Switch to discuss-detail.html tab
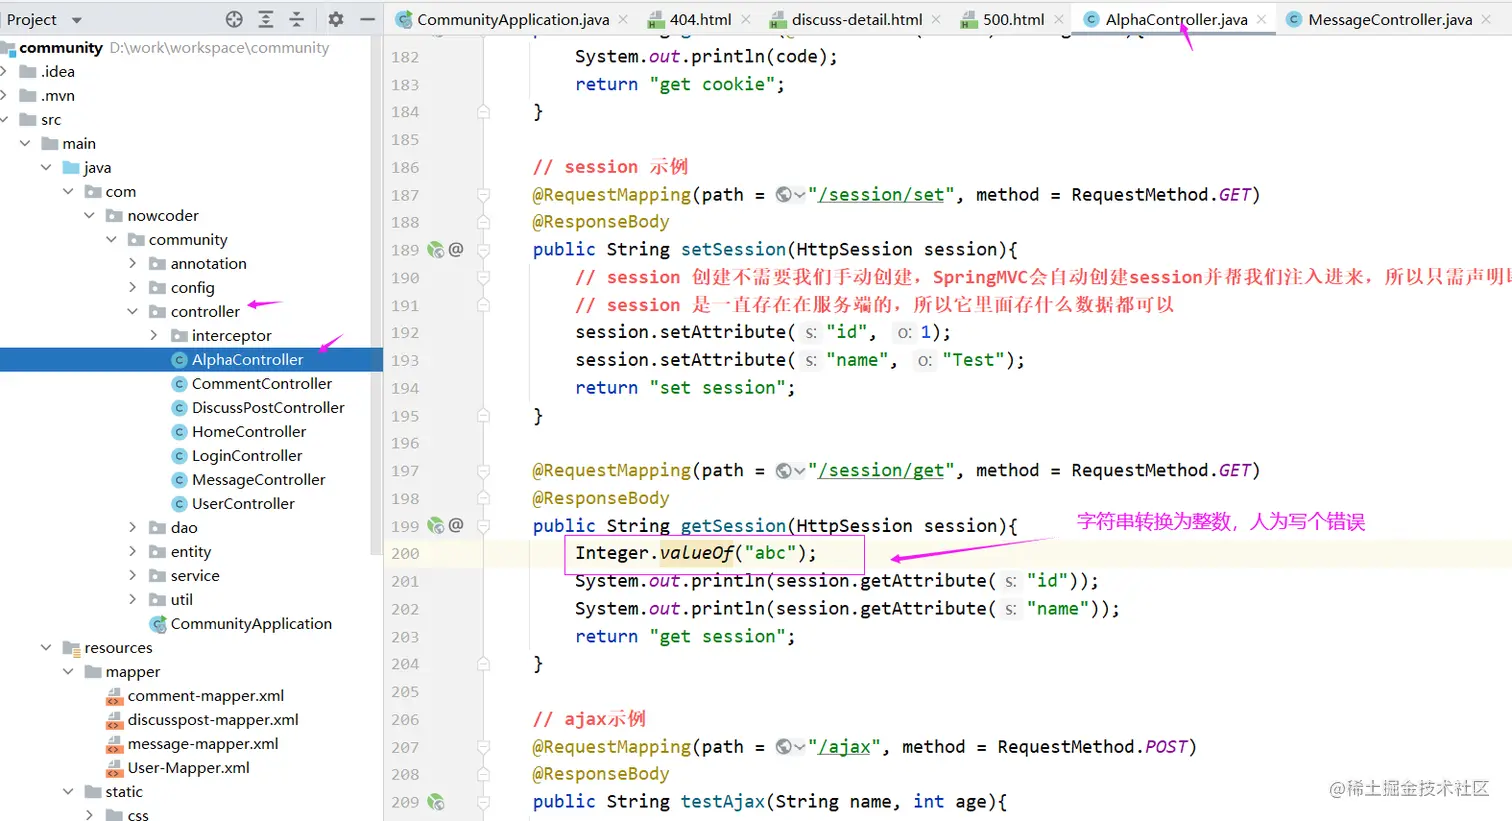Viewport: 1512px width, 821px height. tap(857, 19)
